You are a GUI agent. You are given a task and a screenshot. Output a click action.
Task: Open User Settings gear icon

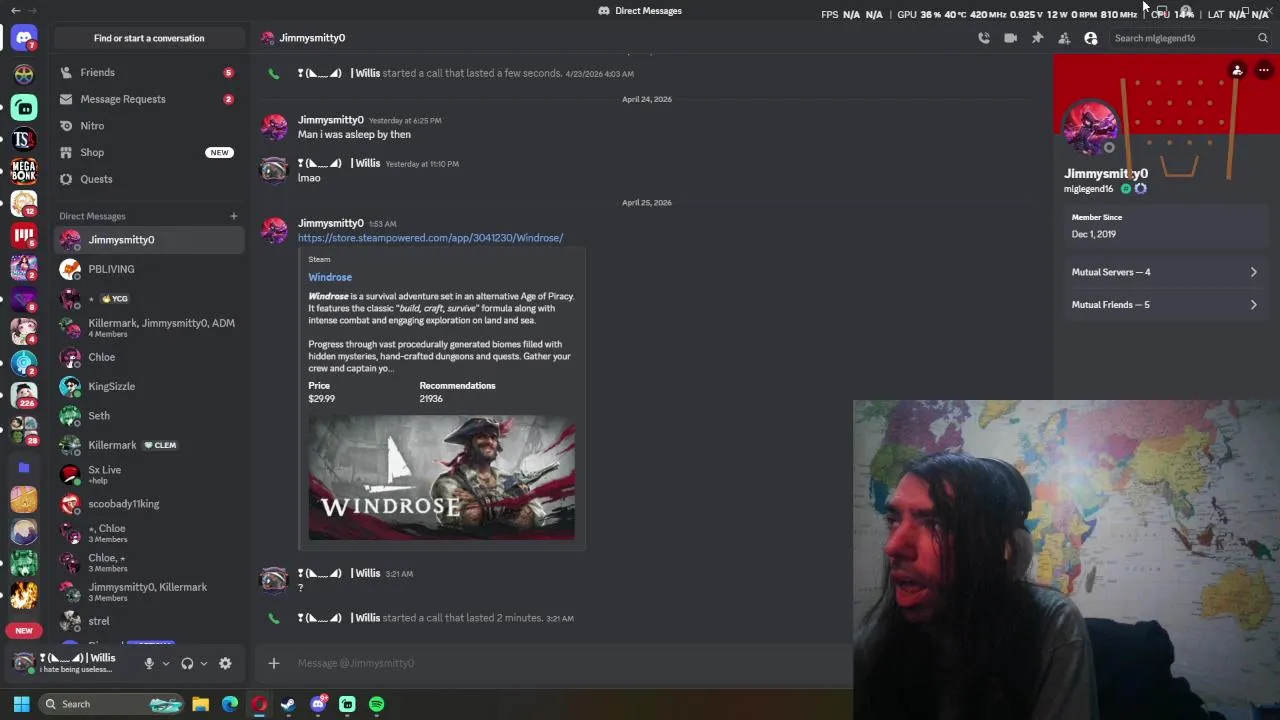[225, 663]
